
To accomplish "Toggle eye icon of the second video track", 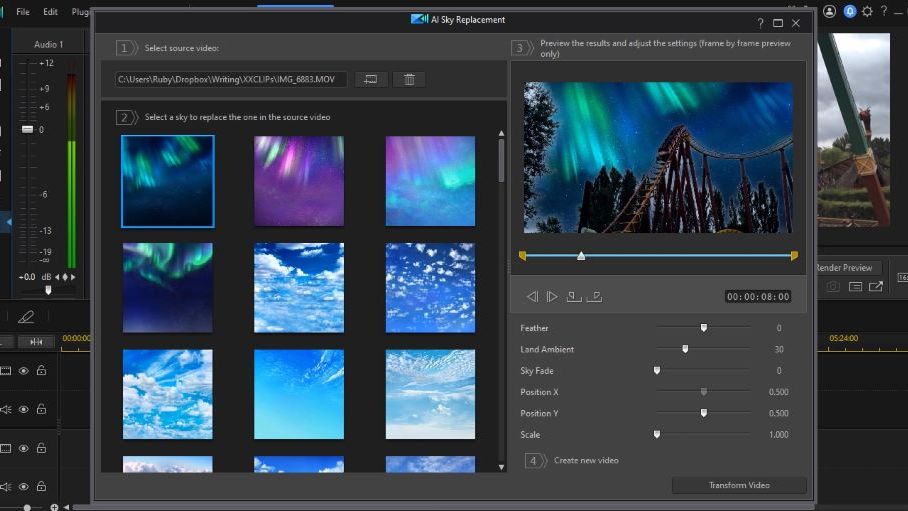I will click(x=24, y=448).
